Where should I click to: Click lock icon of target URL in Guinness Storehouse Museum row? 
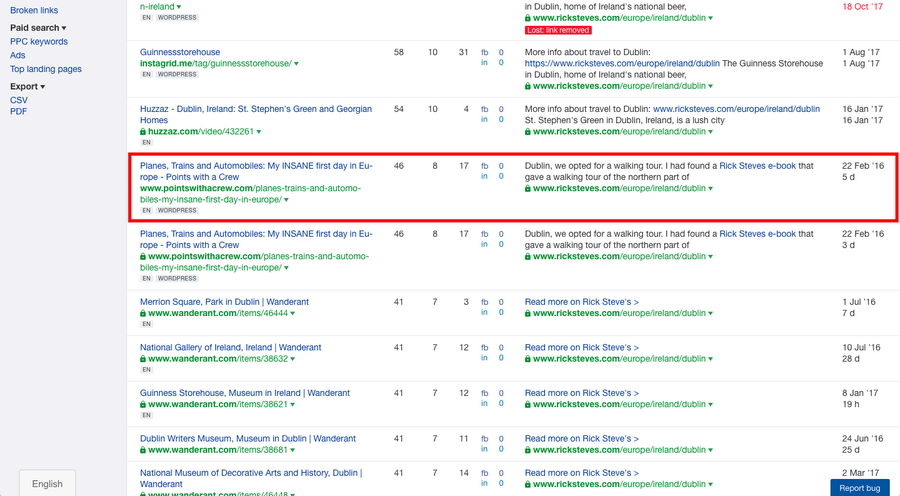coord(527,404)
